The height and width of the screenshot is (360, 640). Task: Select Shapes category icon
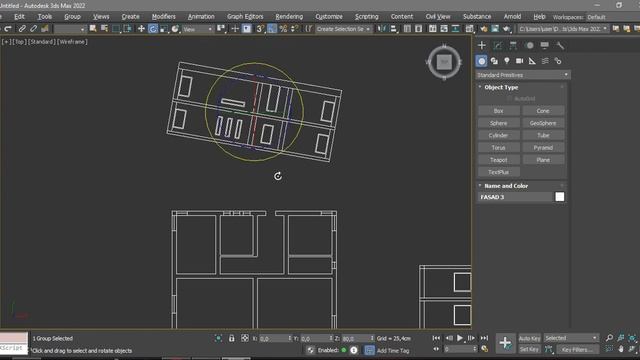coord(494,61)
